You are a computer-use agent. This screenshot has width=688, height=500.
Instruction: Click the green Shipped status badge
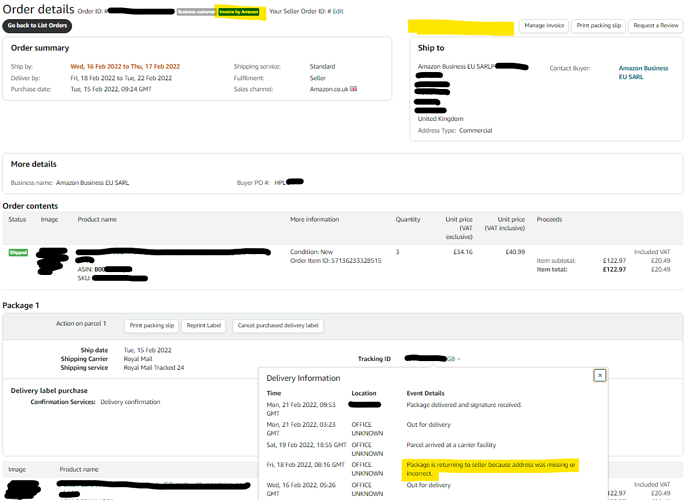tap(17, 253)
